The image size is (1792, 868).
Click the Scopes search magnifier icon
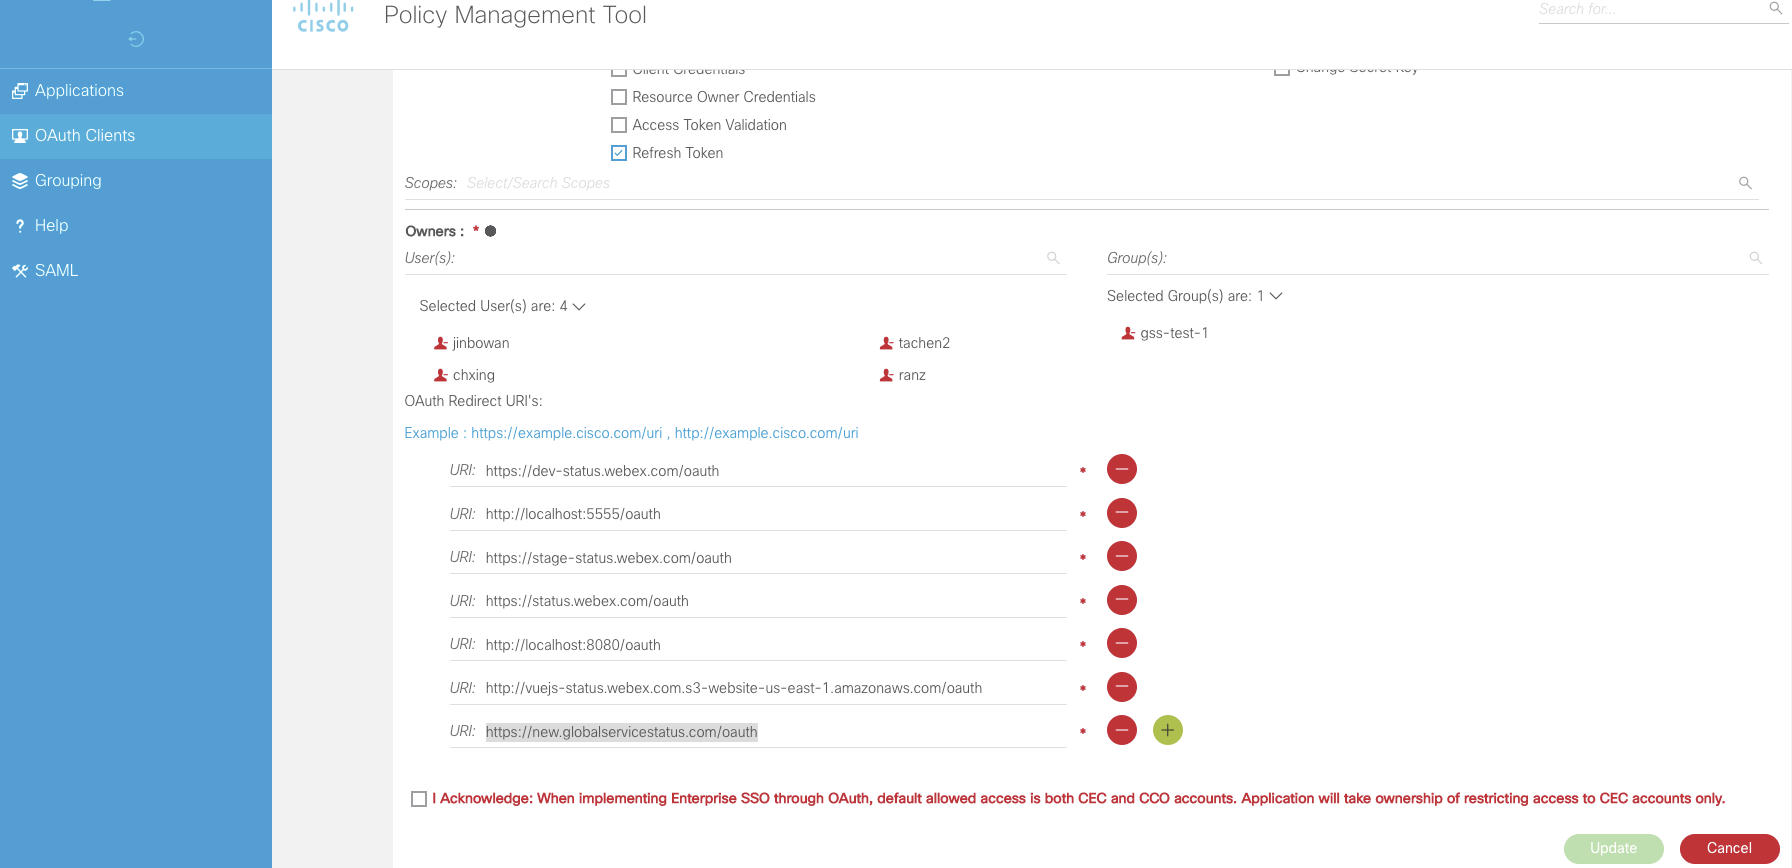coord(1745,183)
